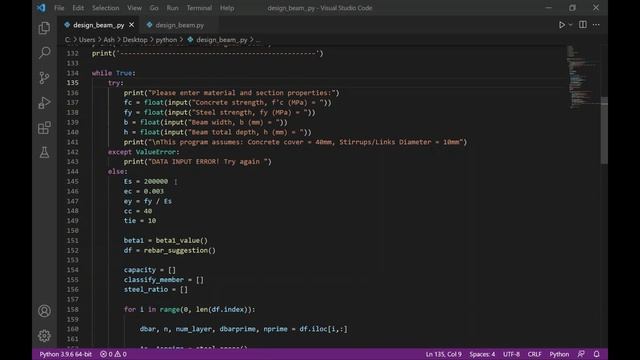Open the File menu
Image resolution: width=640 pixels, height=360 pixels.
(59, 8)
